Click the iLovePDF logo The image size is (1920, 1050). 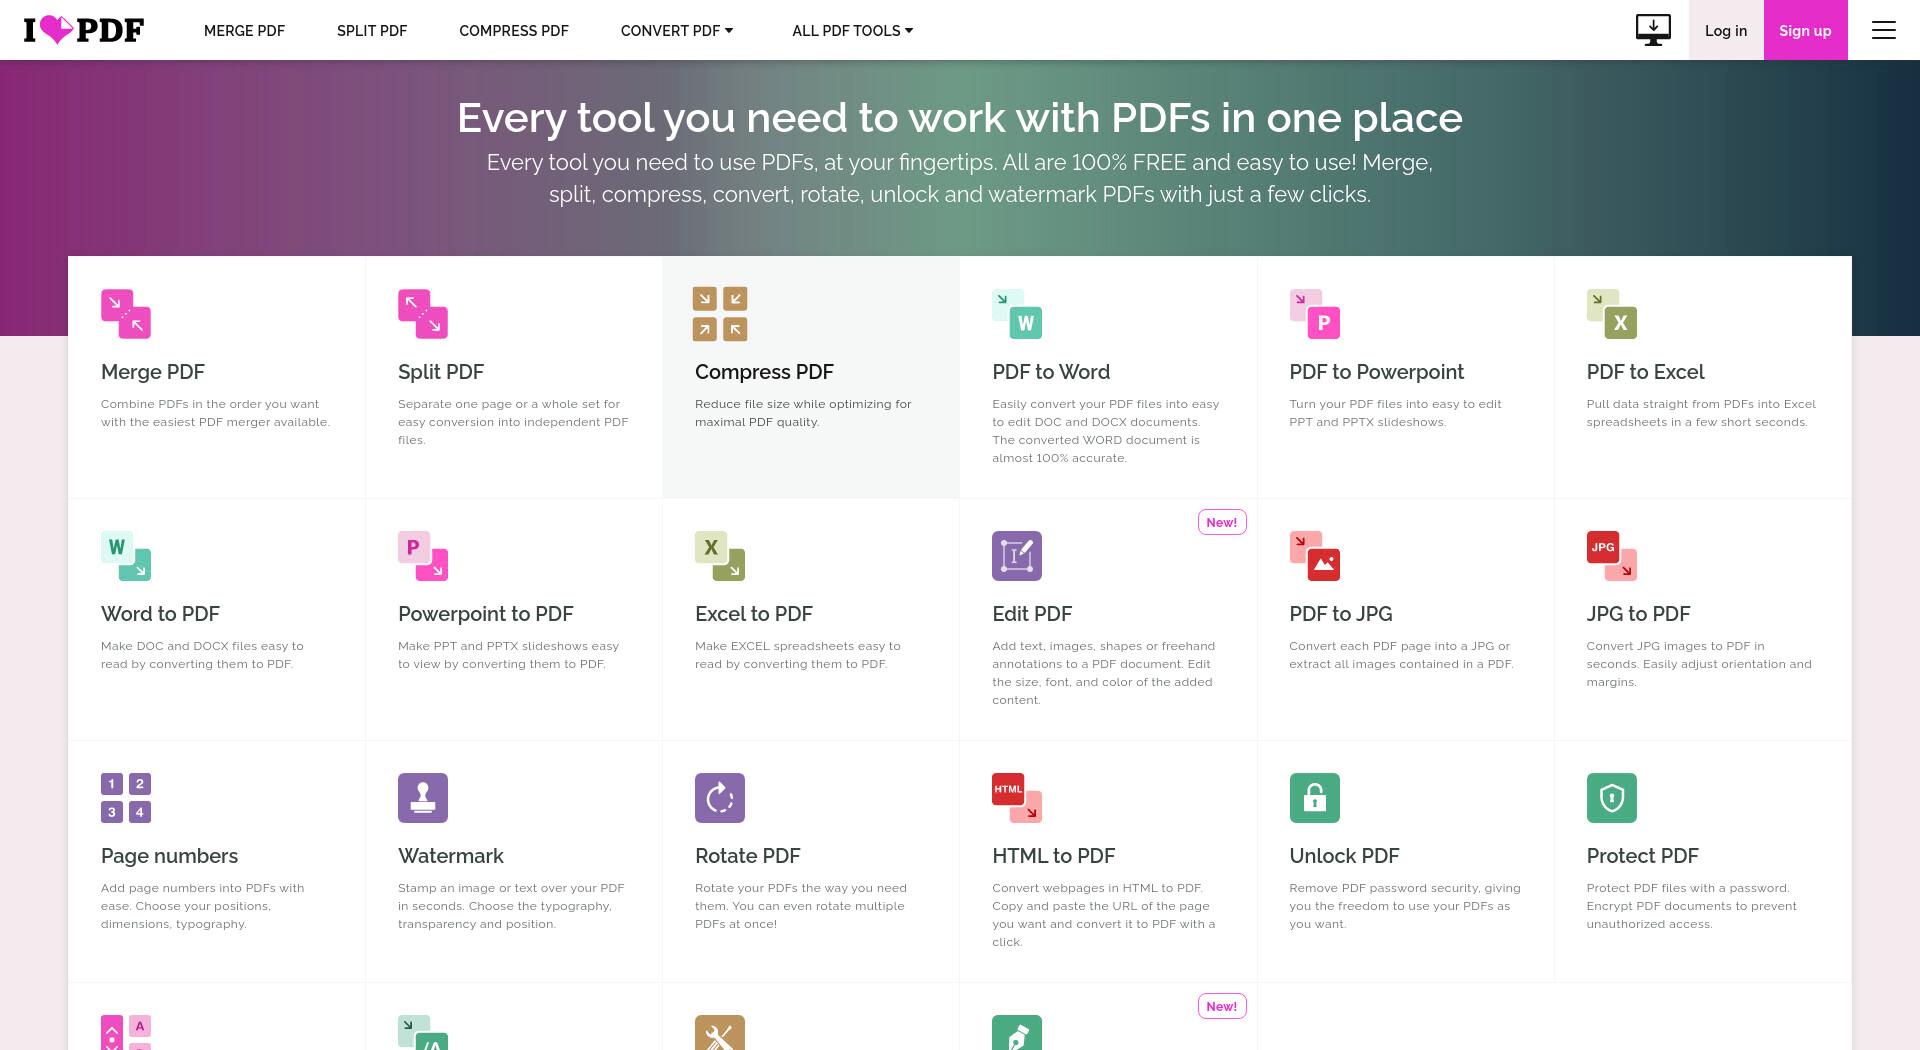(84, 30)
